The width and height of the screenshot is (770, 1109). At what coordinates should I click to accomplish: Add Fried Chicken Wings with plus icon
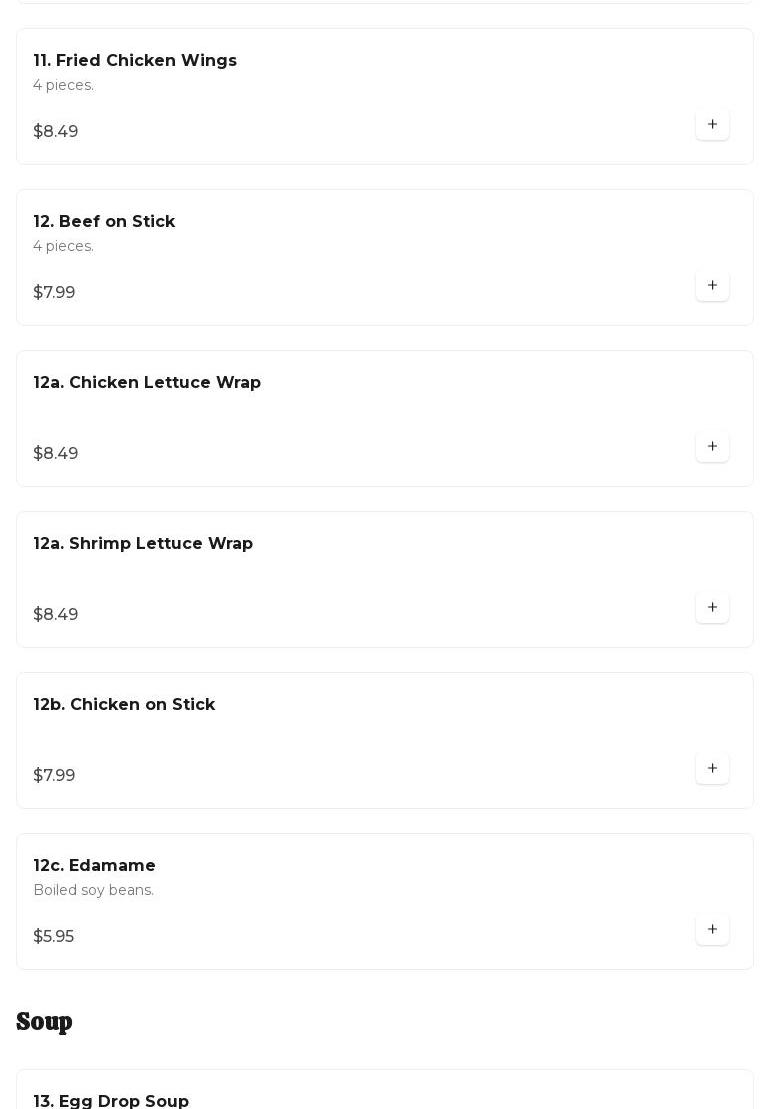(x=712, y=124)
